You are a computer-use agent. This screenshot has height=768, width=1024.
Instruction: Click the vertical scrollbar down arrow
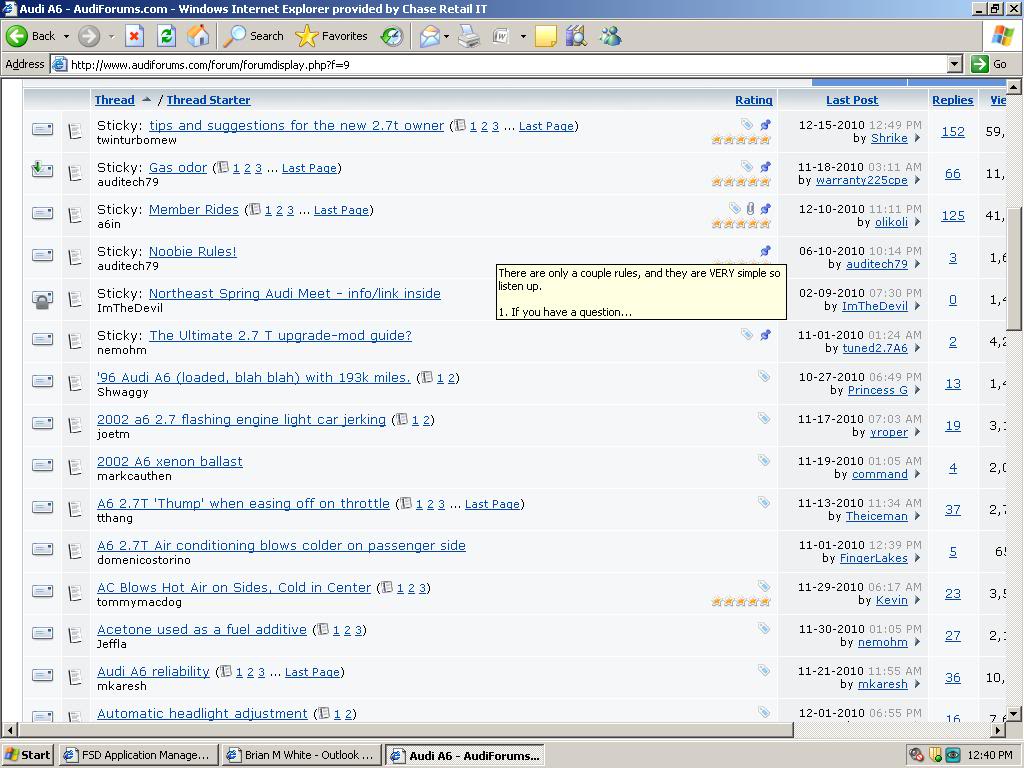point(1014,714)
